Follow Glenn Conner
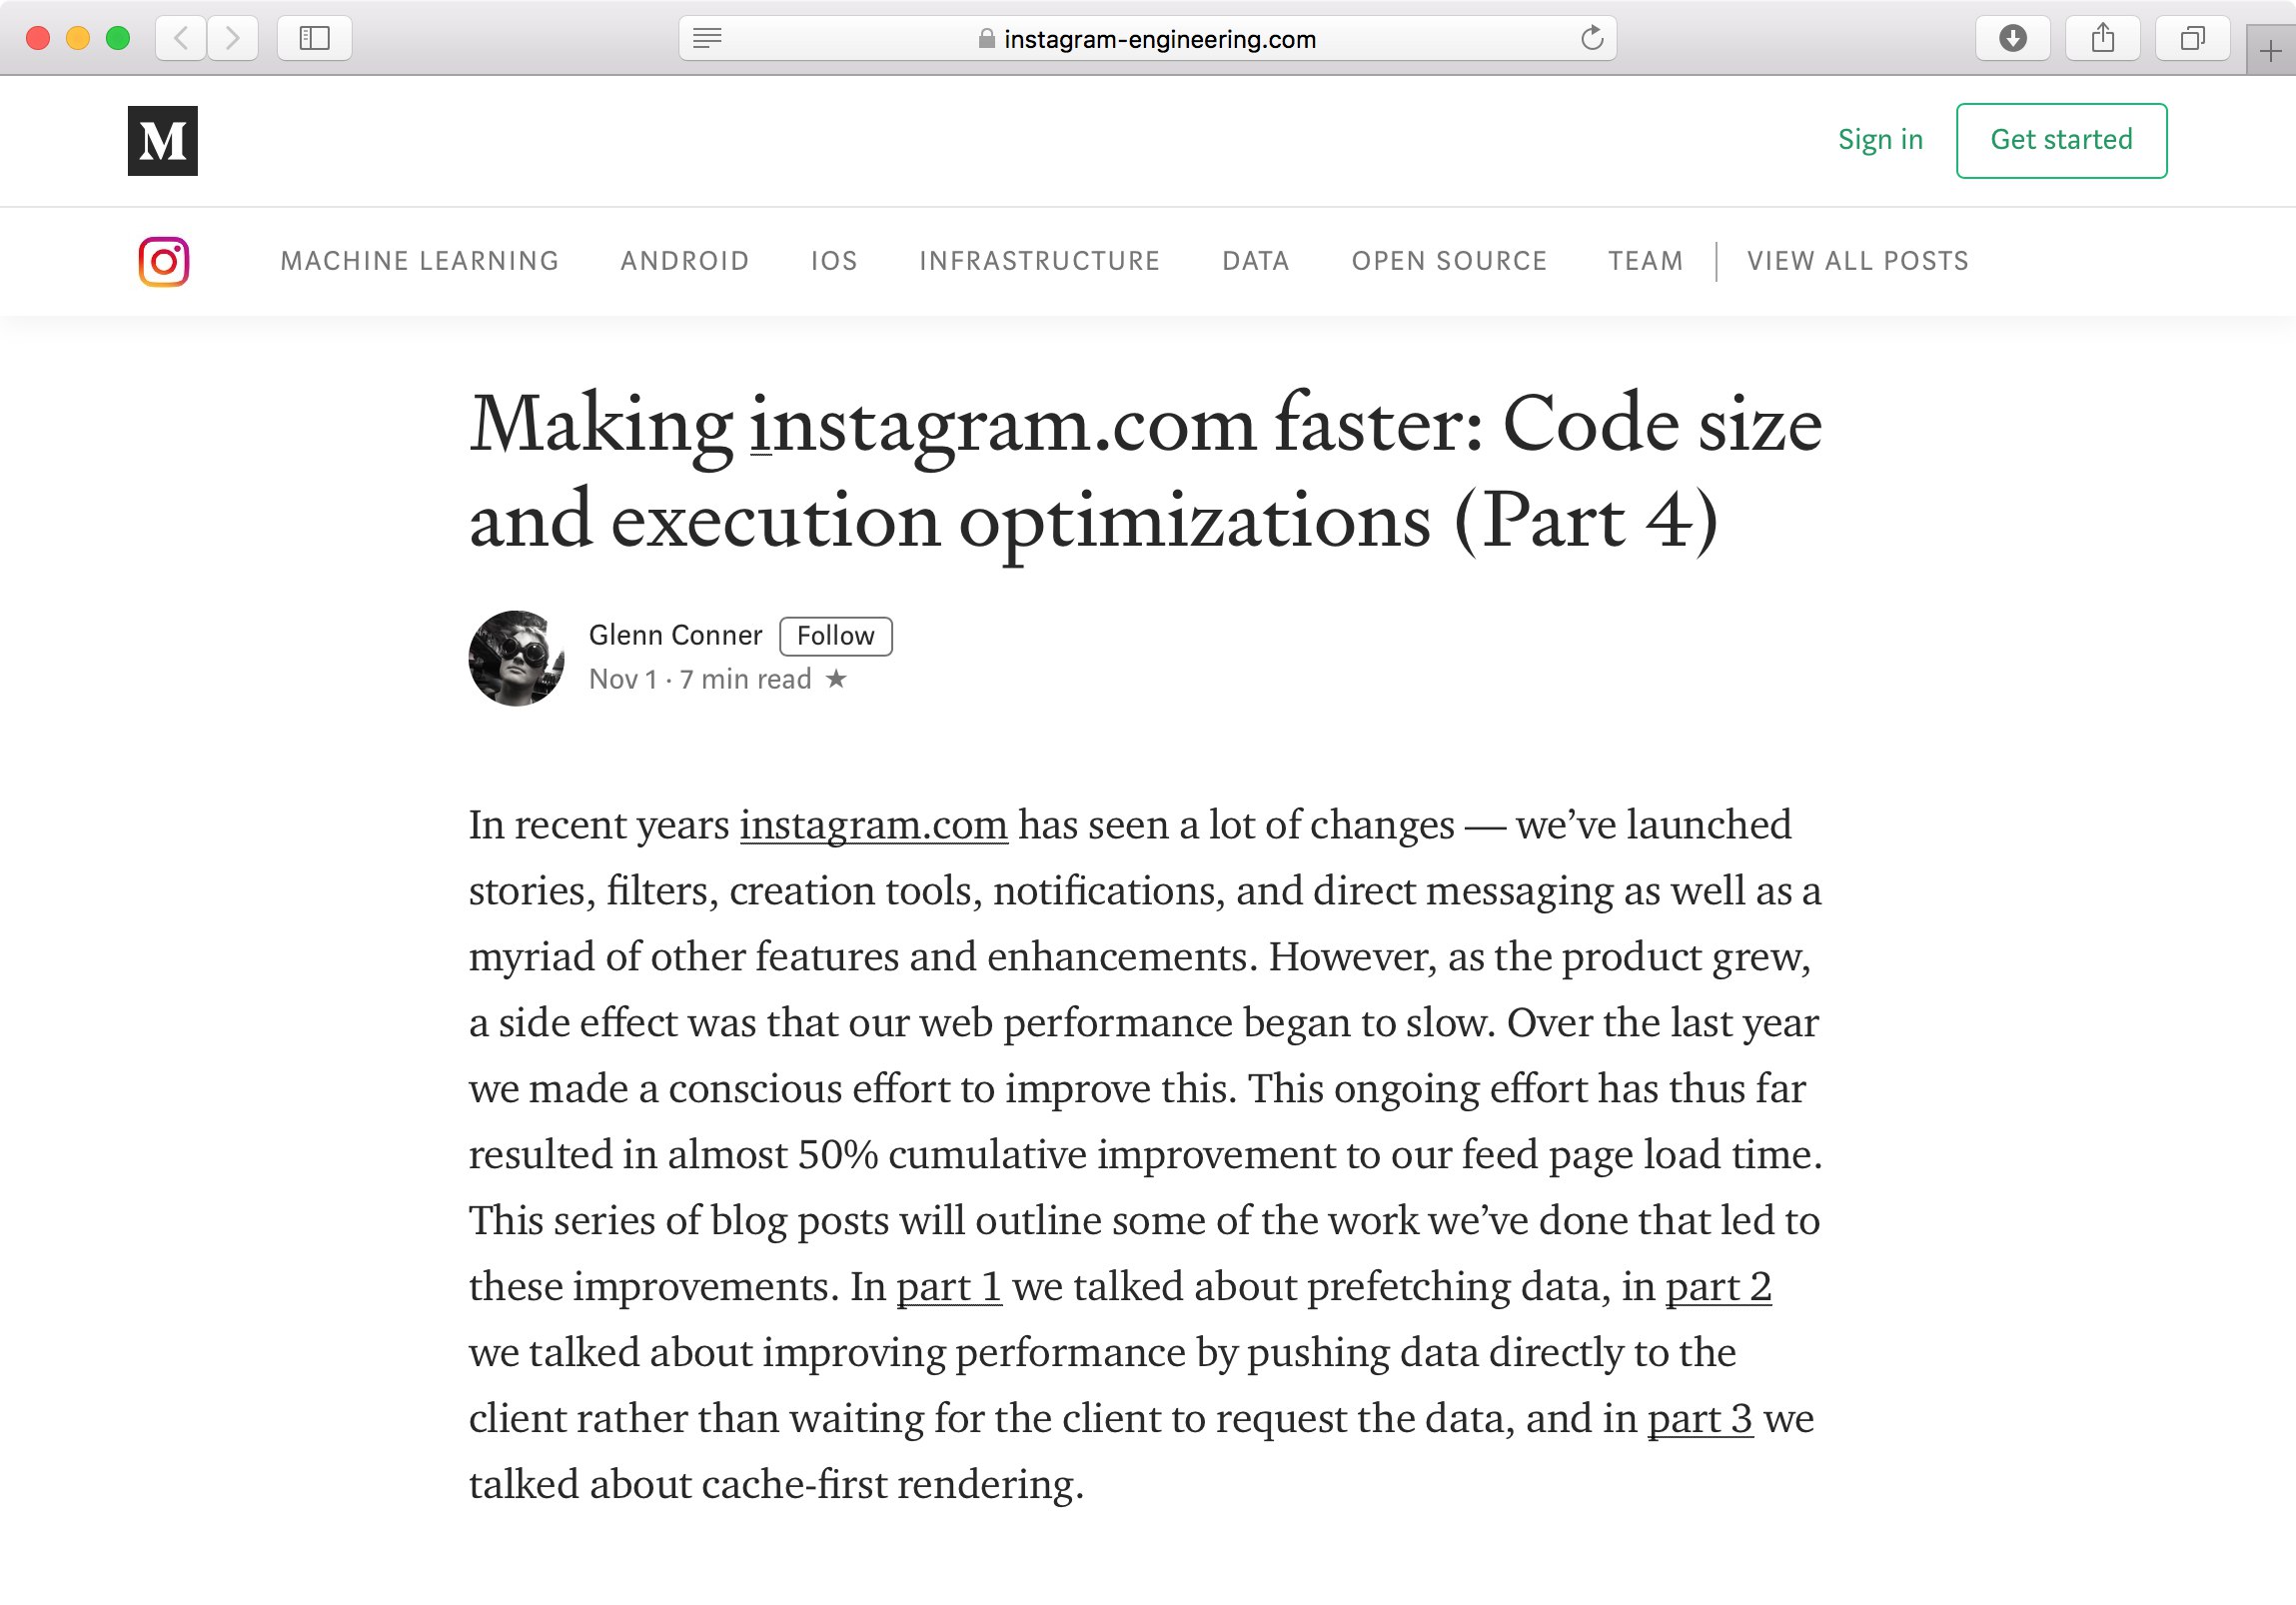The height and width of the screenshot is (1605, 2296). (x=836, y=636)
